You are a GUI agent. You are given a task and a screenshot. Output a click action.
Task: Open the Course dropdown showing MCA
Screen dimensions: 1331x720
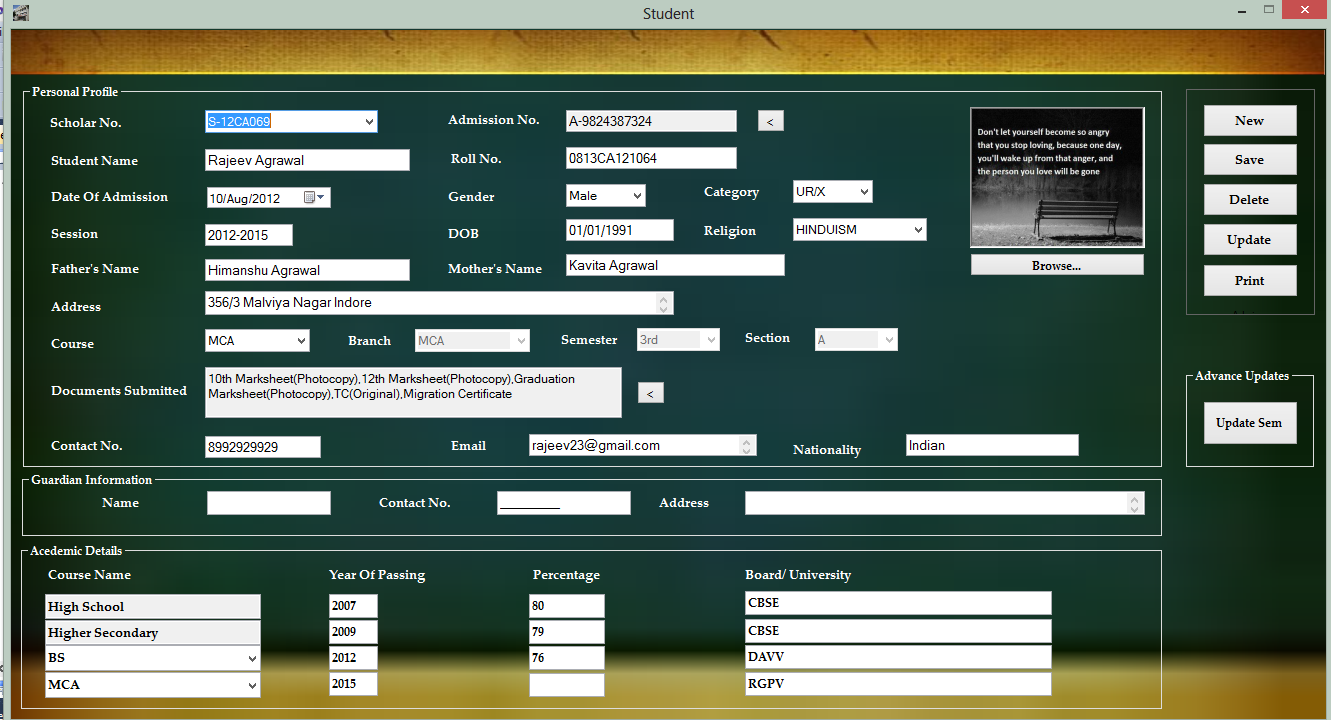(301, 340)
